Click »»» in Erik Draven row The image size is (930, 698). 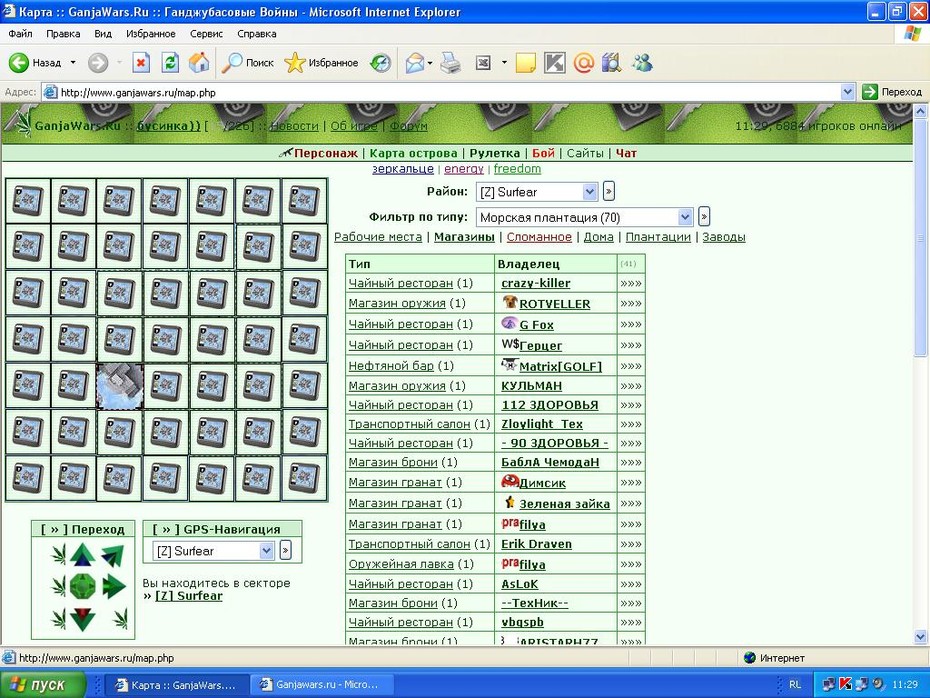coord(631,544)
